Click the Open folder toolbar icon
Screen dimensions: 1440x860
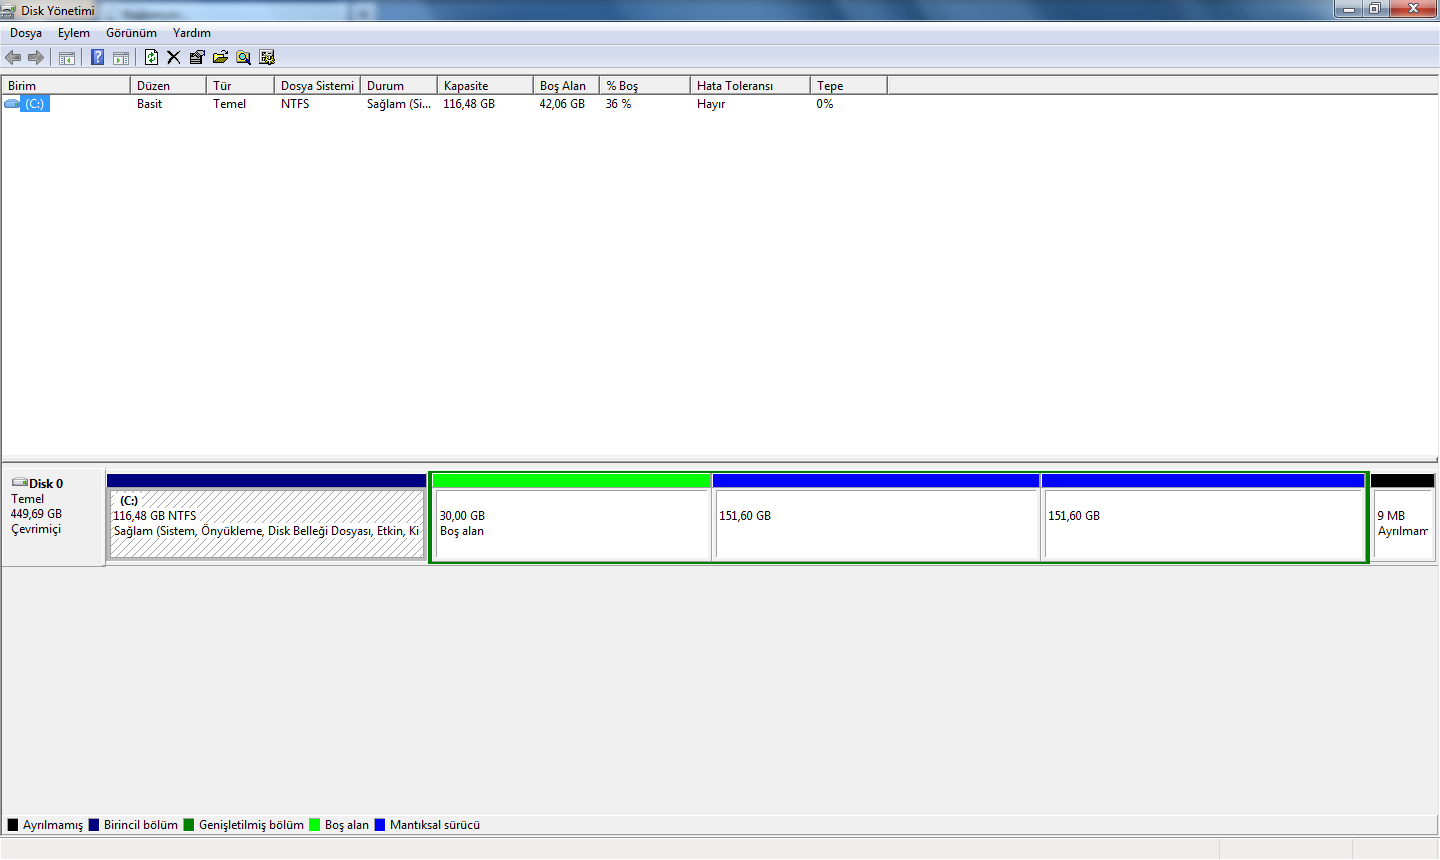coord(220,58)
